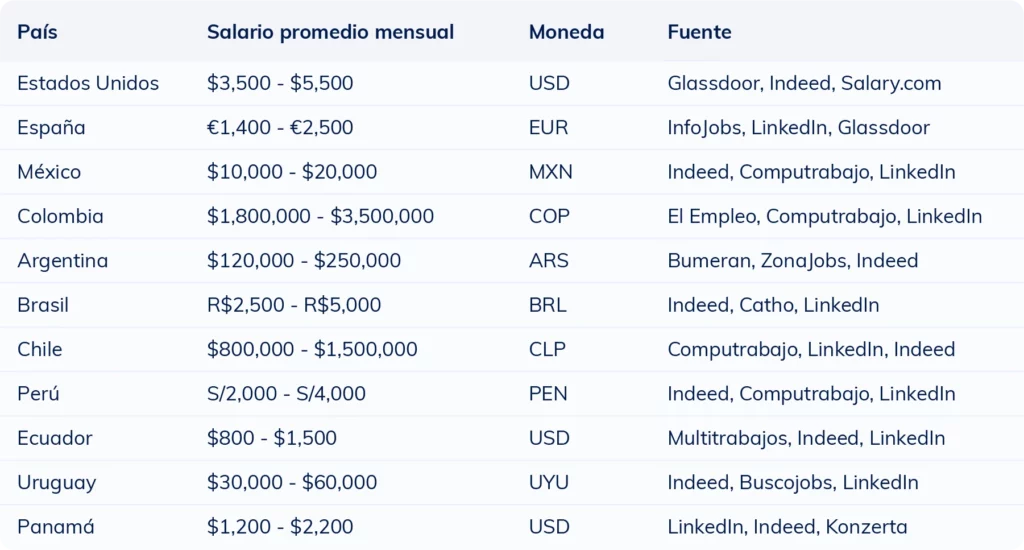This screenshot has height=550, width=1024.
Task: Click the Argentina row name
Action: pos(62,261)
